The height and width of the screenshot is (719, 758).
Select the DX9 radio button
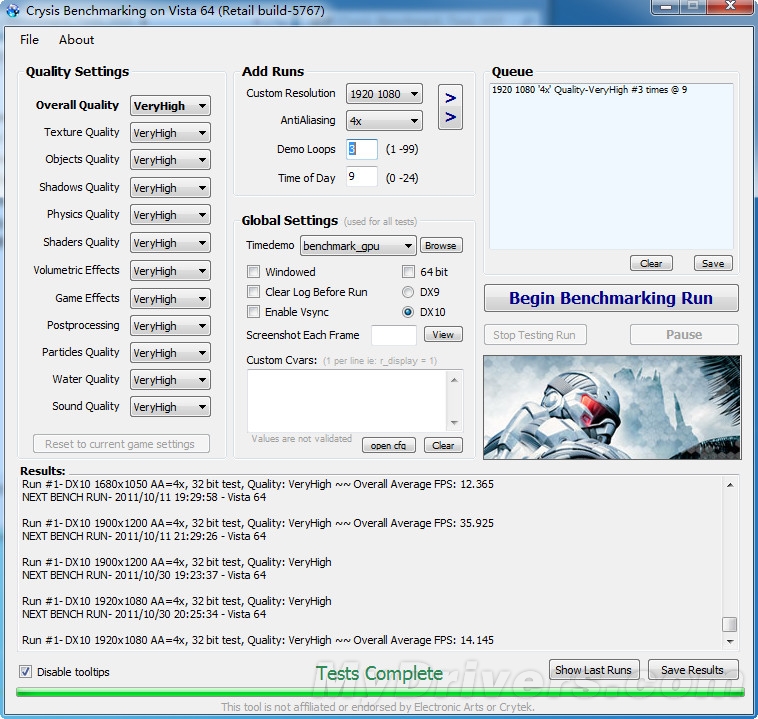tap(408, 292)
